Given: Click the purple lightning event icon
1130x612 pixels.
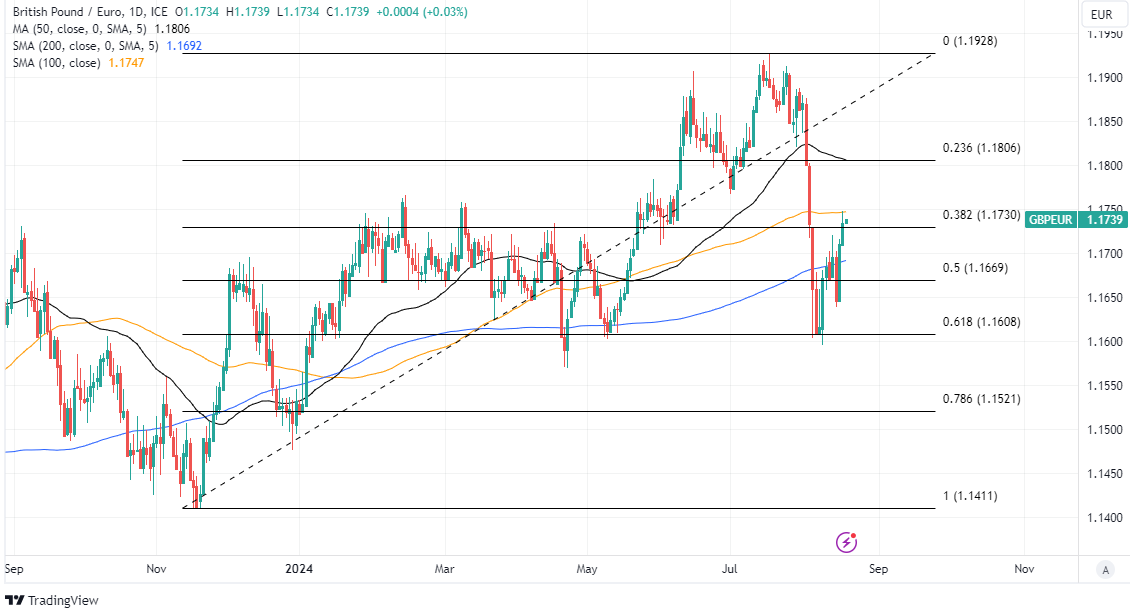Looking at the screenshot, I should (x=847, y=542).
